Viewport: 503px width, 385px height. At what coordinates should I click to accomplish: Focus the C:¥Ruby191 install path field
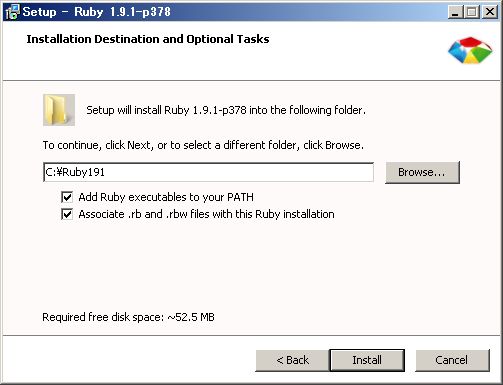[x=208, y=172]
